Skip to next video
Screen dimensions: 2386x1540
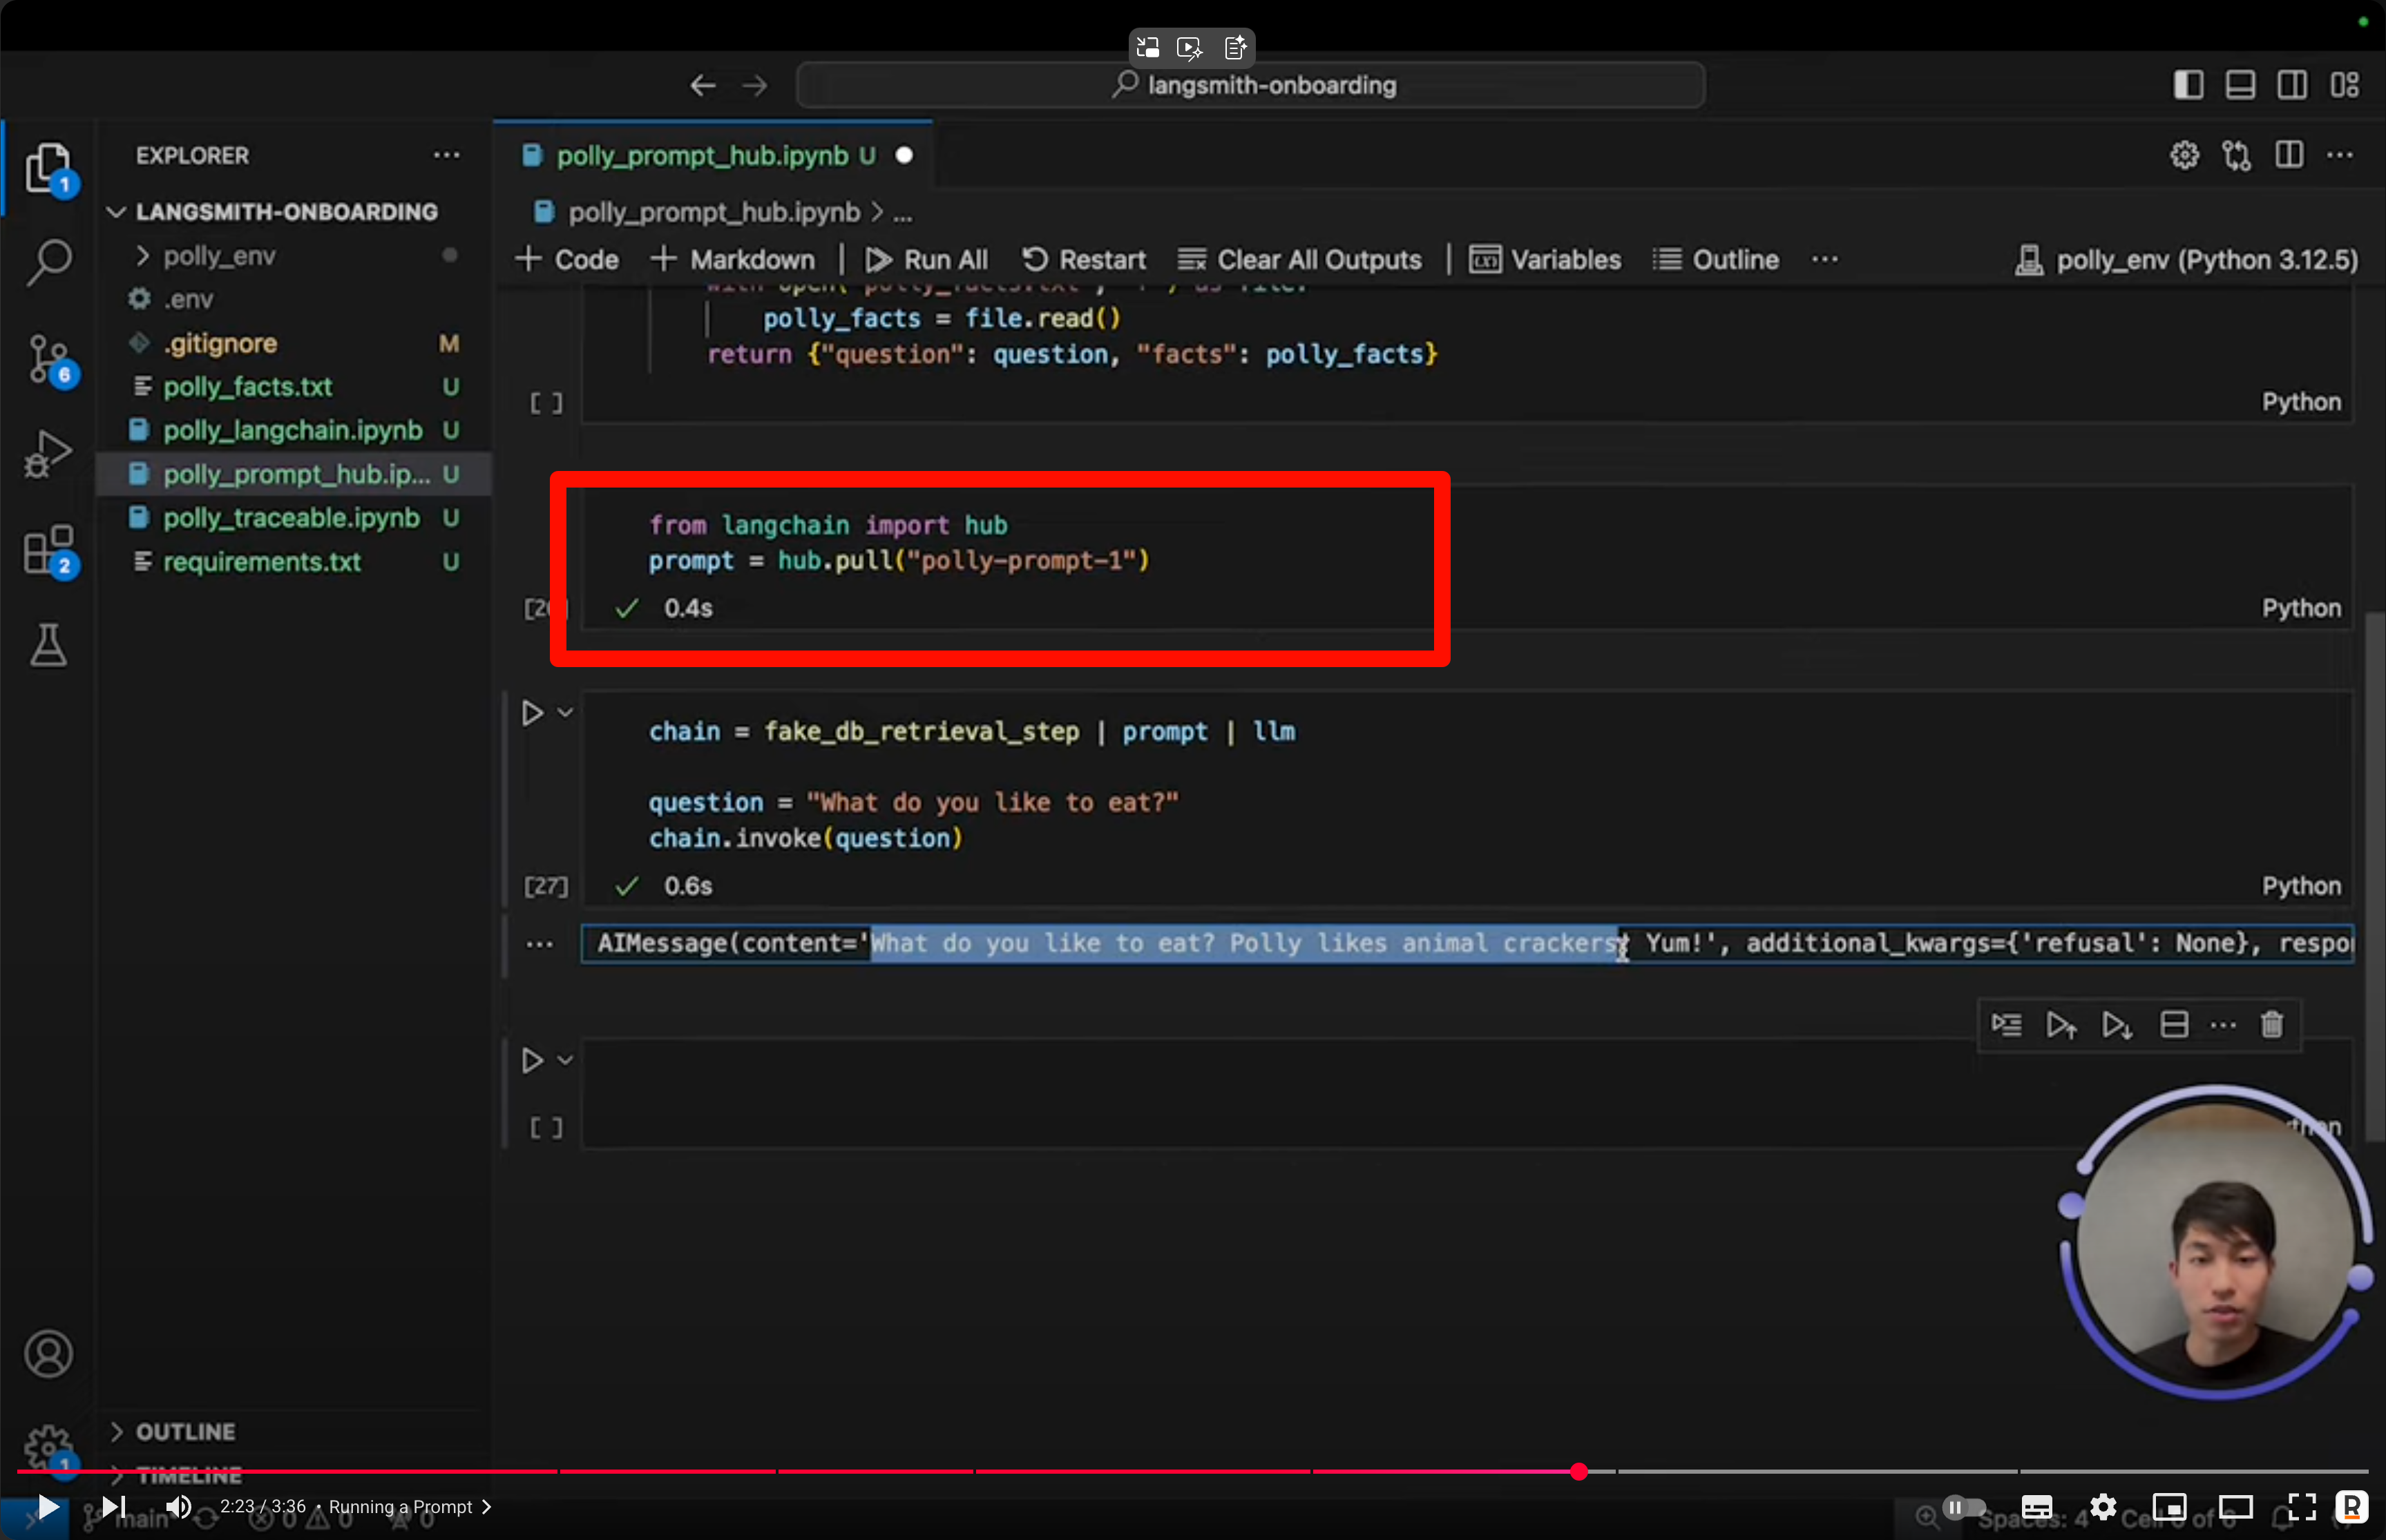click(x=114, y=1506)
